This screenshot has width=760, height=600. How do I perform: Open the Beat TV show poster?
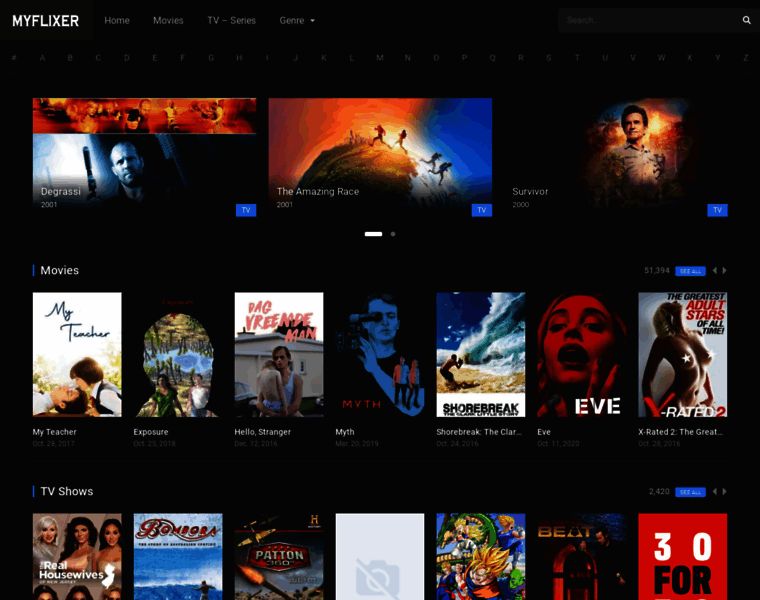tap(582, 556)
